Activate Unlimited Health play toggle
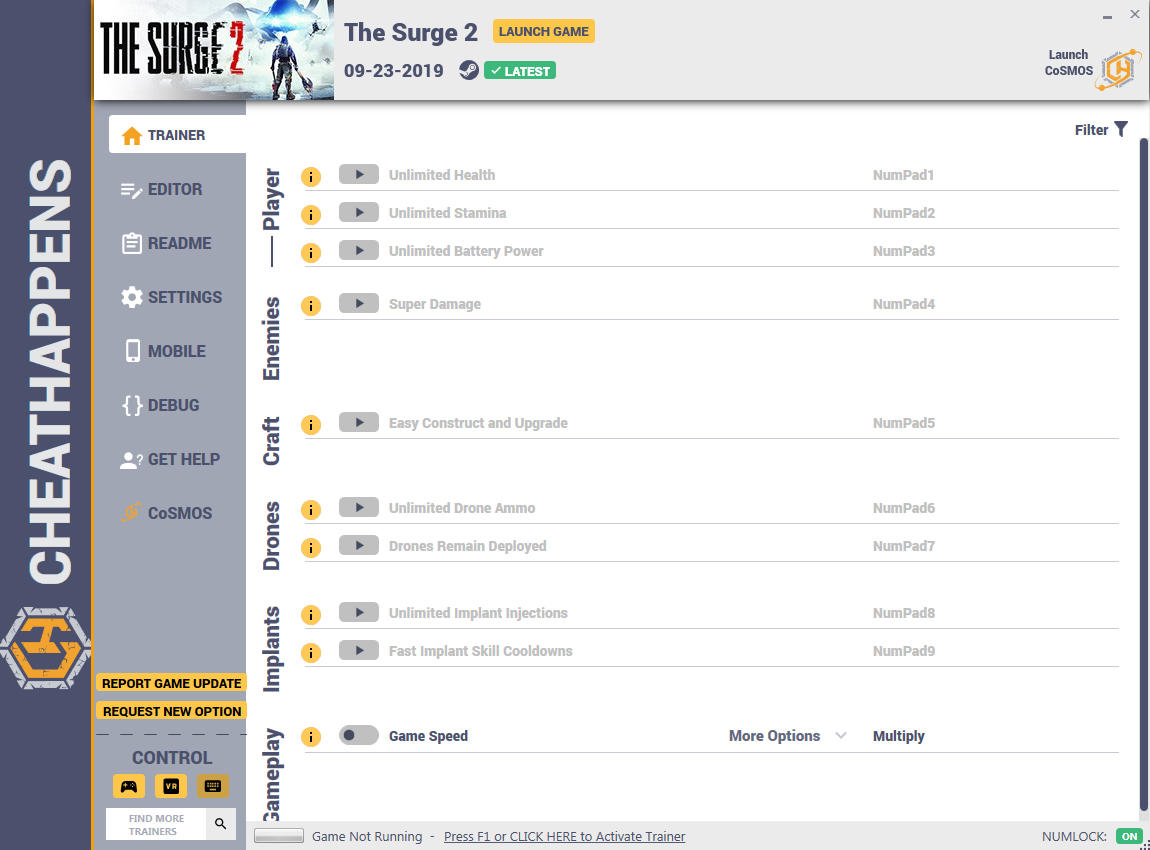 pos(359,175)
